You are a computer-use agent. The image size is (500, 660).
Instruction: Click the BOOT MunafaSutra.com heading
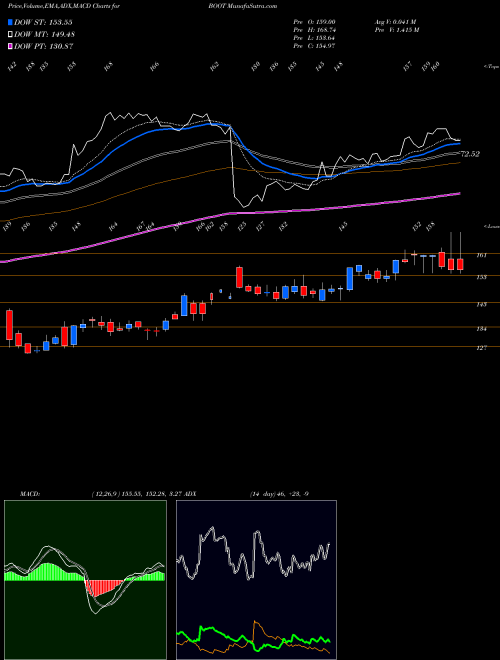(242, 7)
